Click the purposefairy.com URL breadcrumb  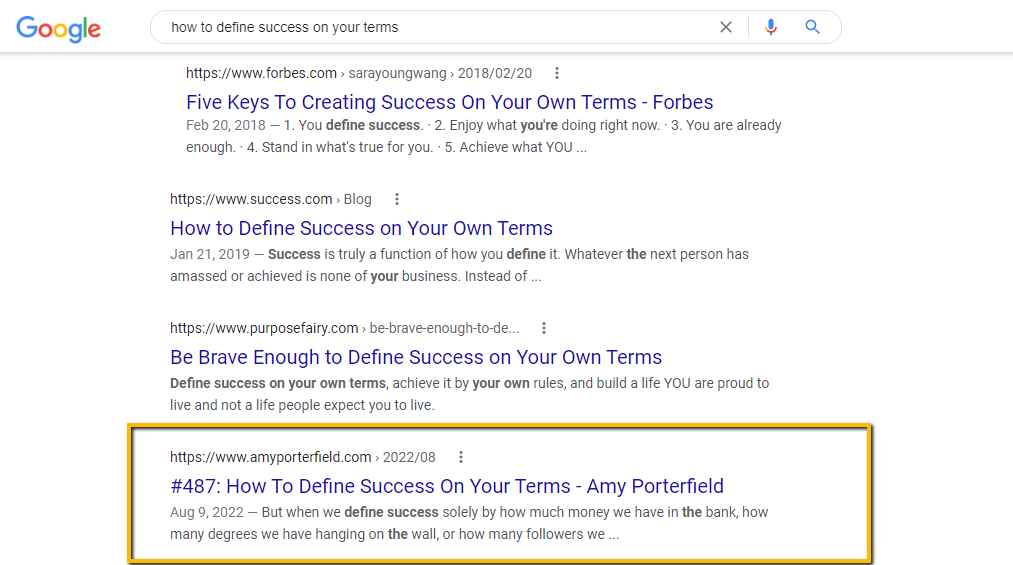(344, 328)
